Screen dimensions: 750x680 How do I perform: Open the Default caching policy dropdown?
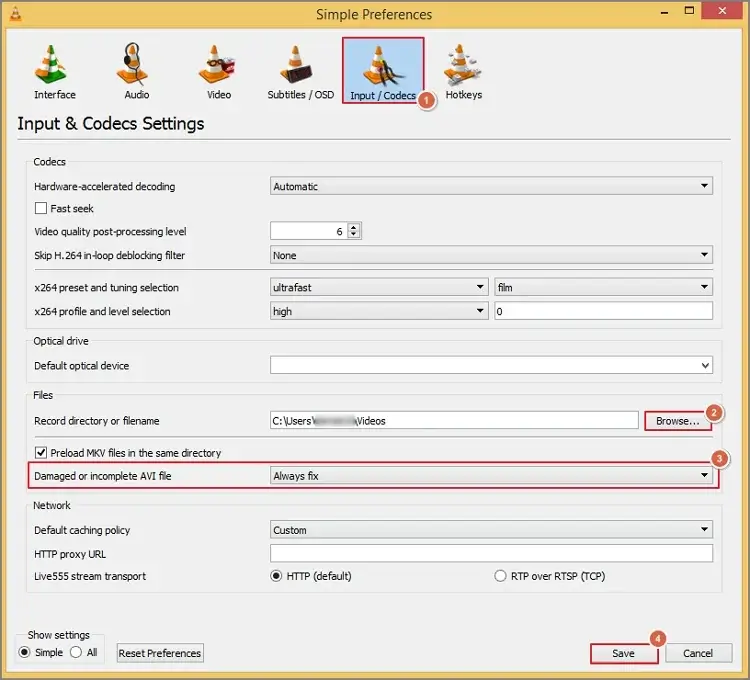[x=491, y=530]
